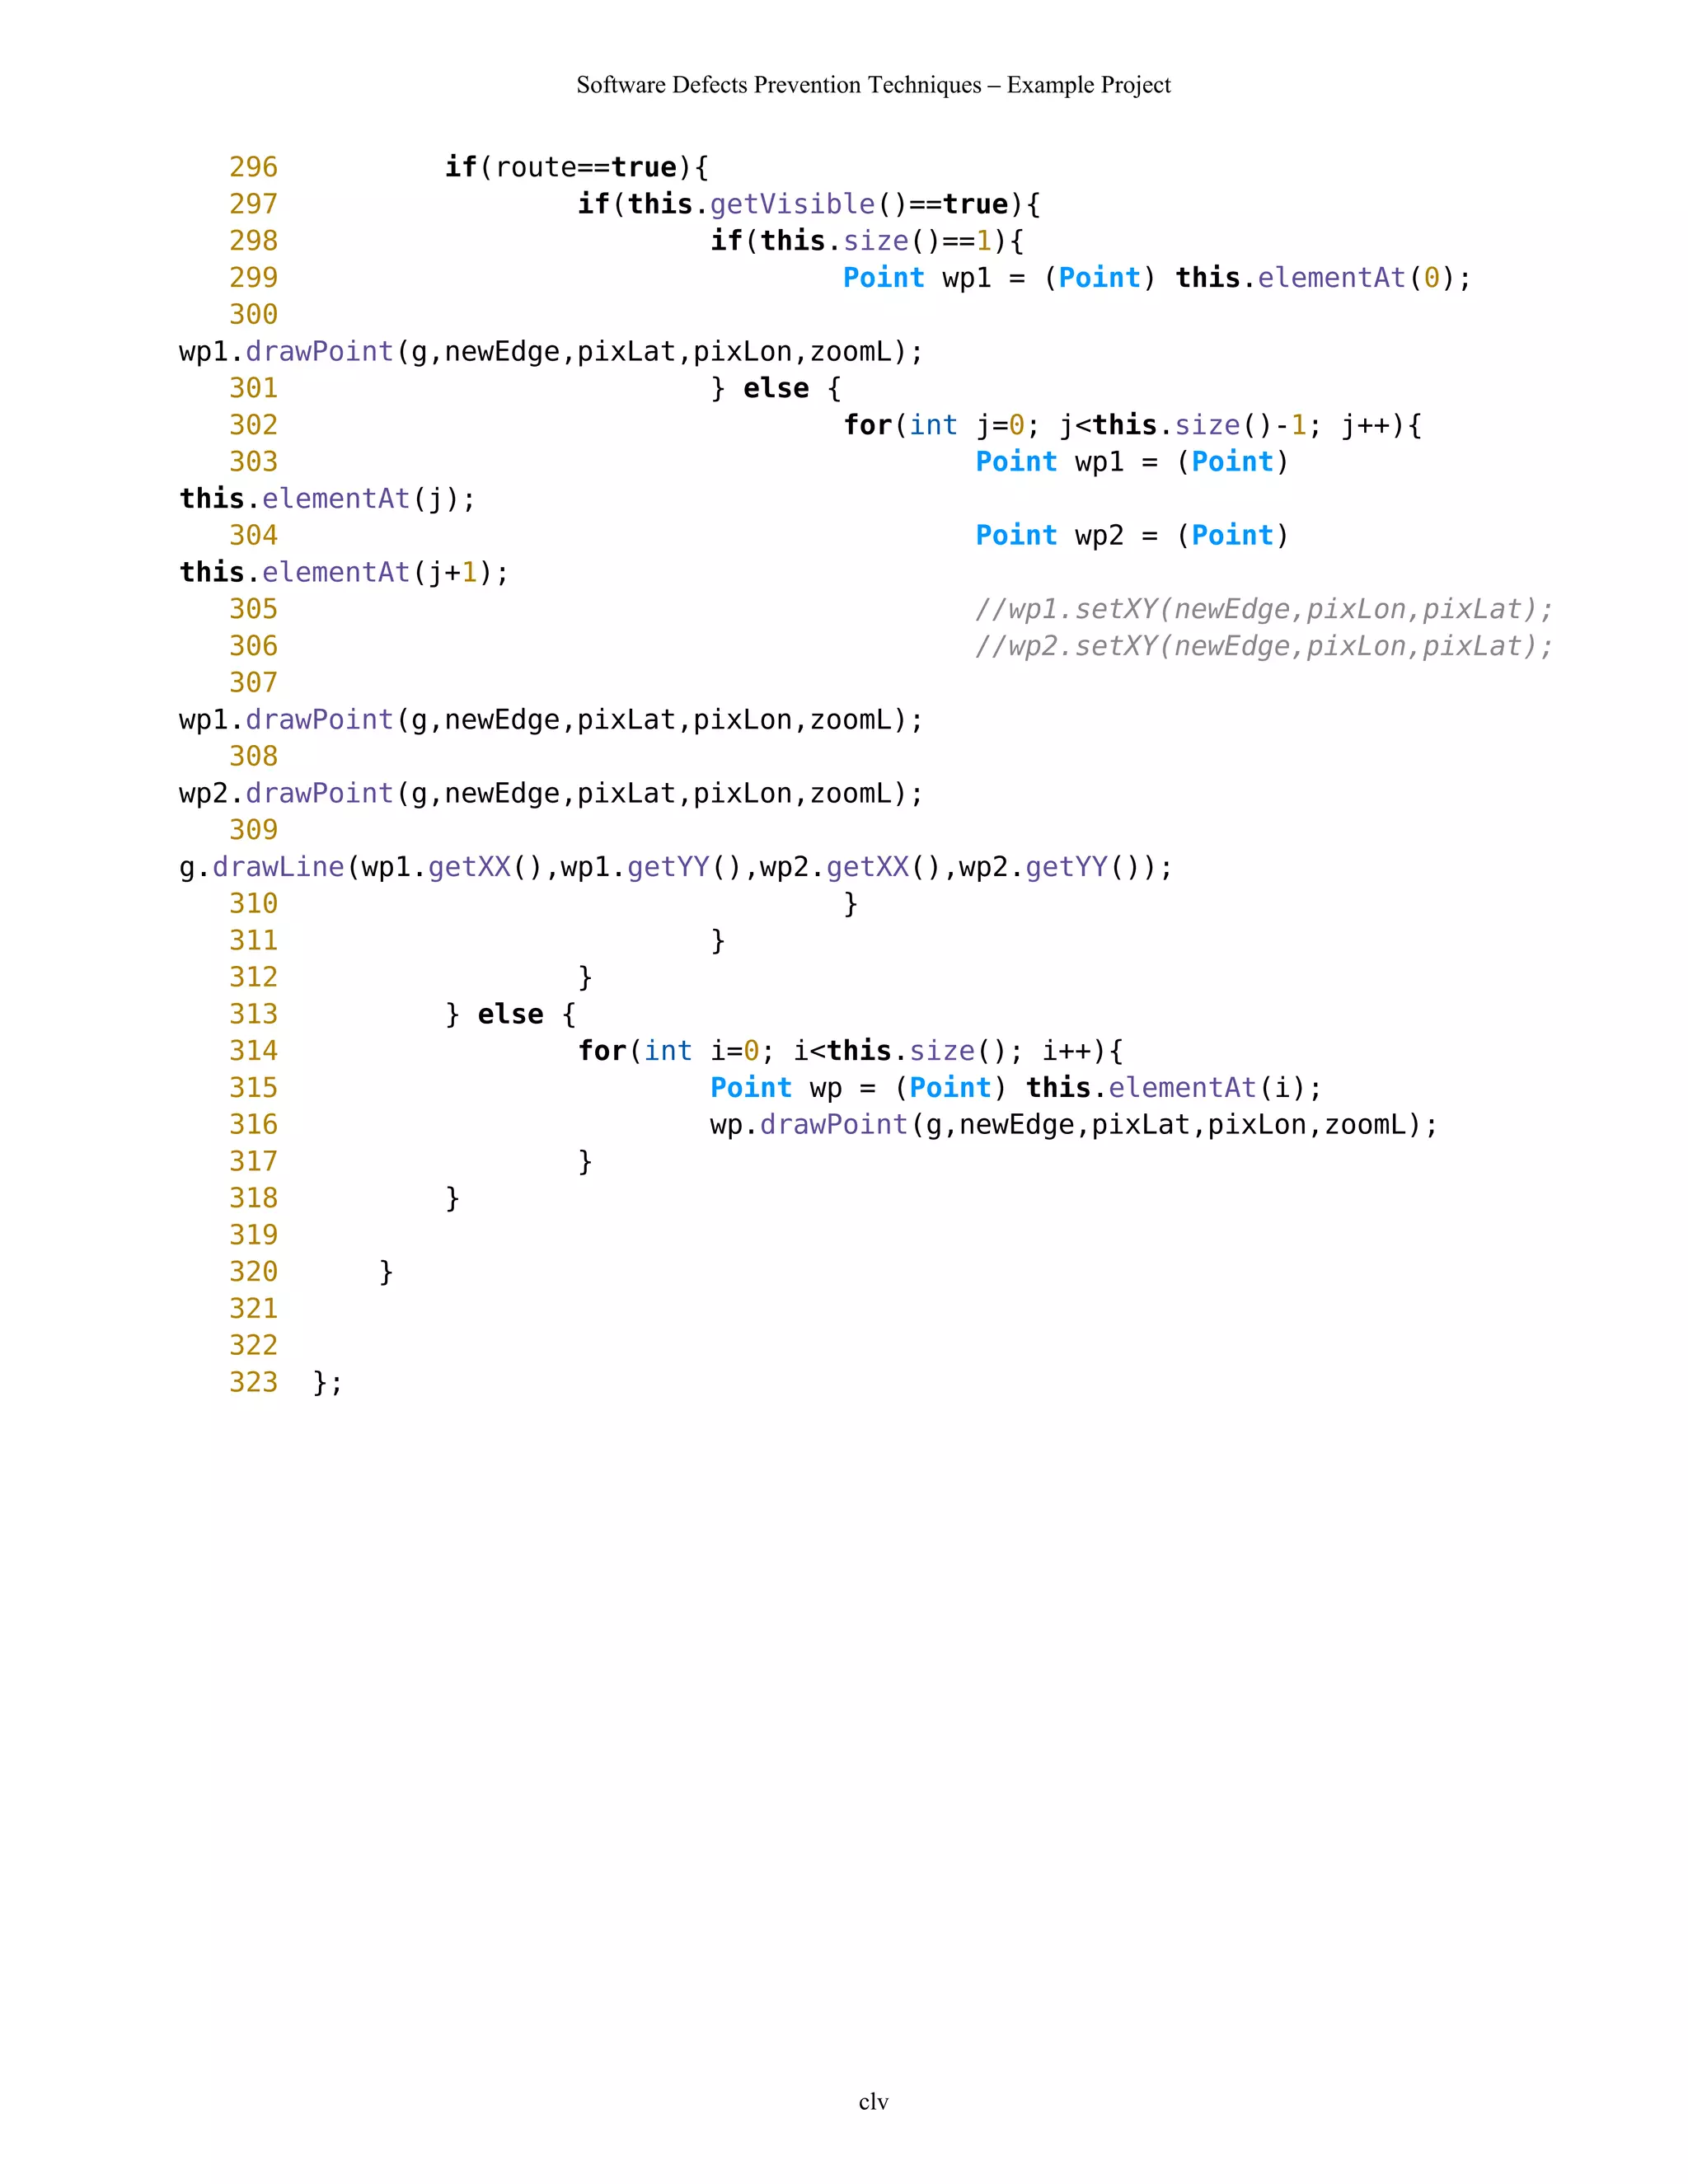Click 'Point wp1 = (Point) this.elementAt(0);' line
This screenshot has height=2184, width=1688.
click(1157, 278)
